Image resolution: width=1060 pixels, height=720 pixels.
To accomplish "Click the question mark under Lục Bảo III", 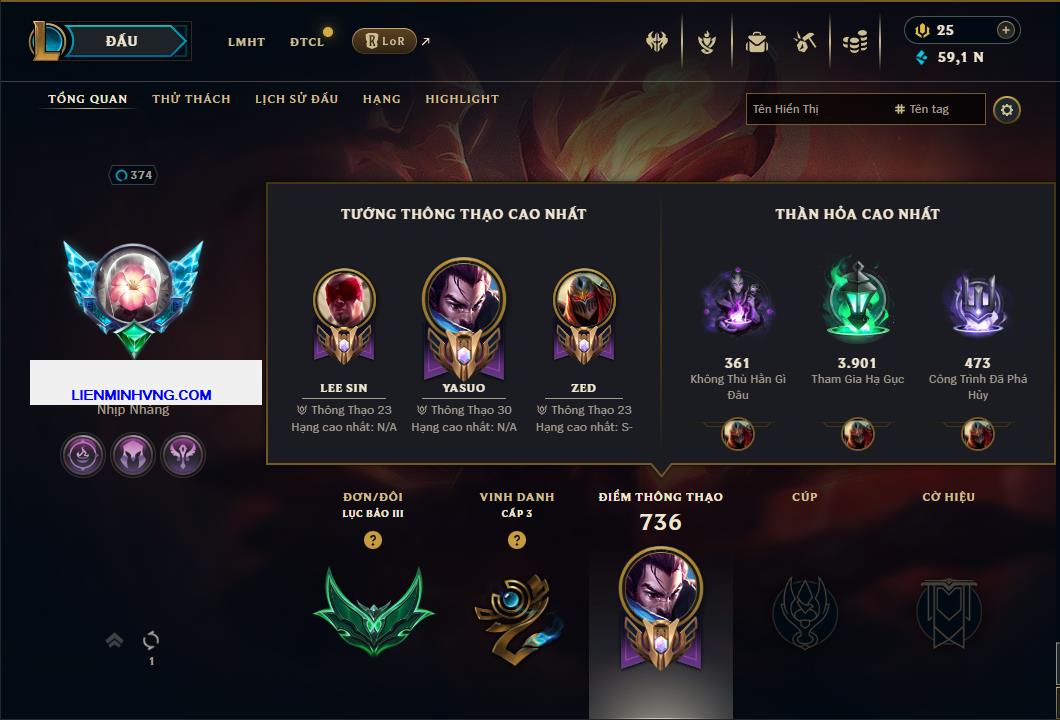I will (x=372, y=539).
